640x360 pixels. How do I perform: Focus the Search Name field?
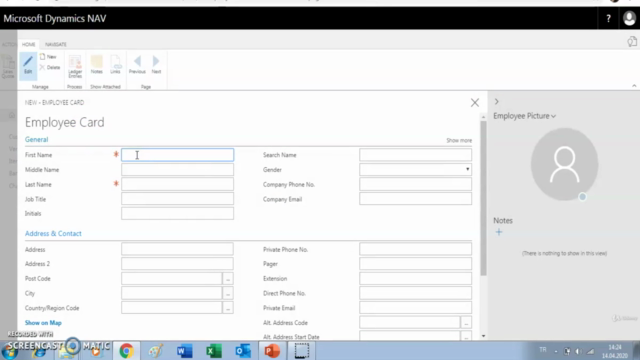pos(416,155)
